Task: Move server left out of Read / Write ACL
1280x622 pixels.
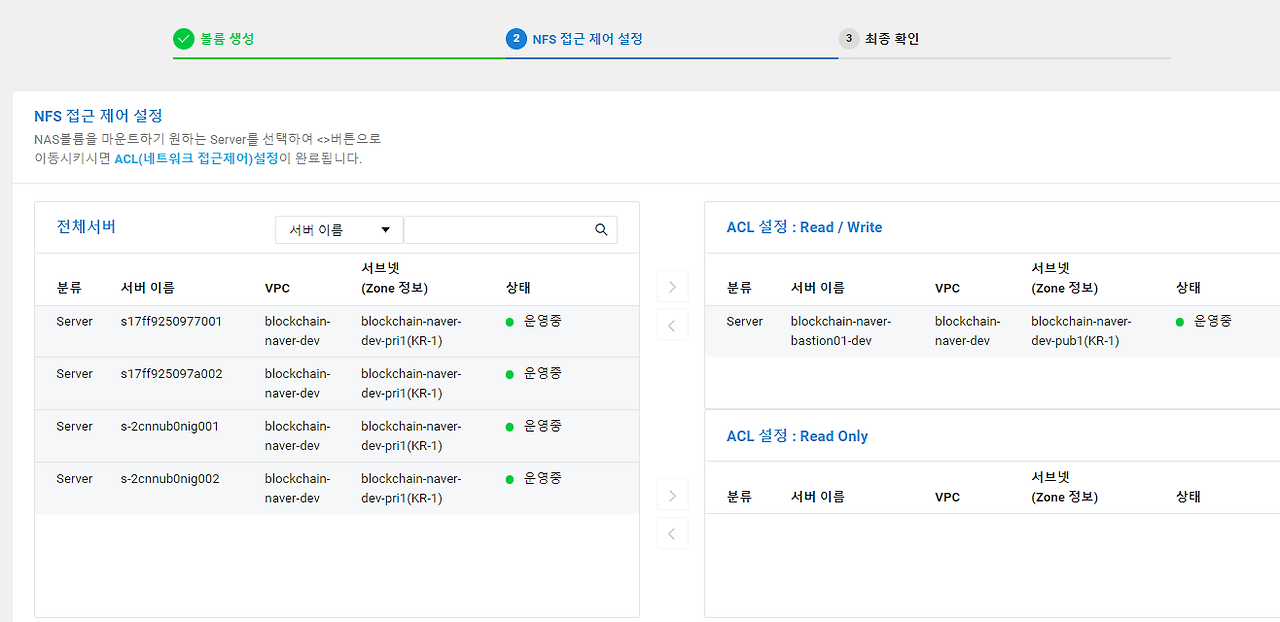Action: click(672, 325)
